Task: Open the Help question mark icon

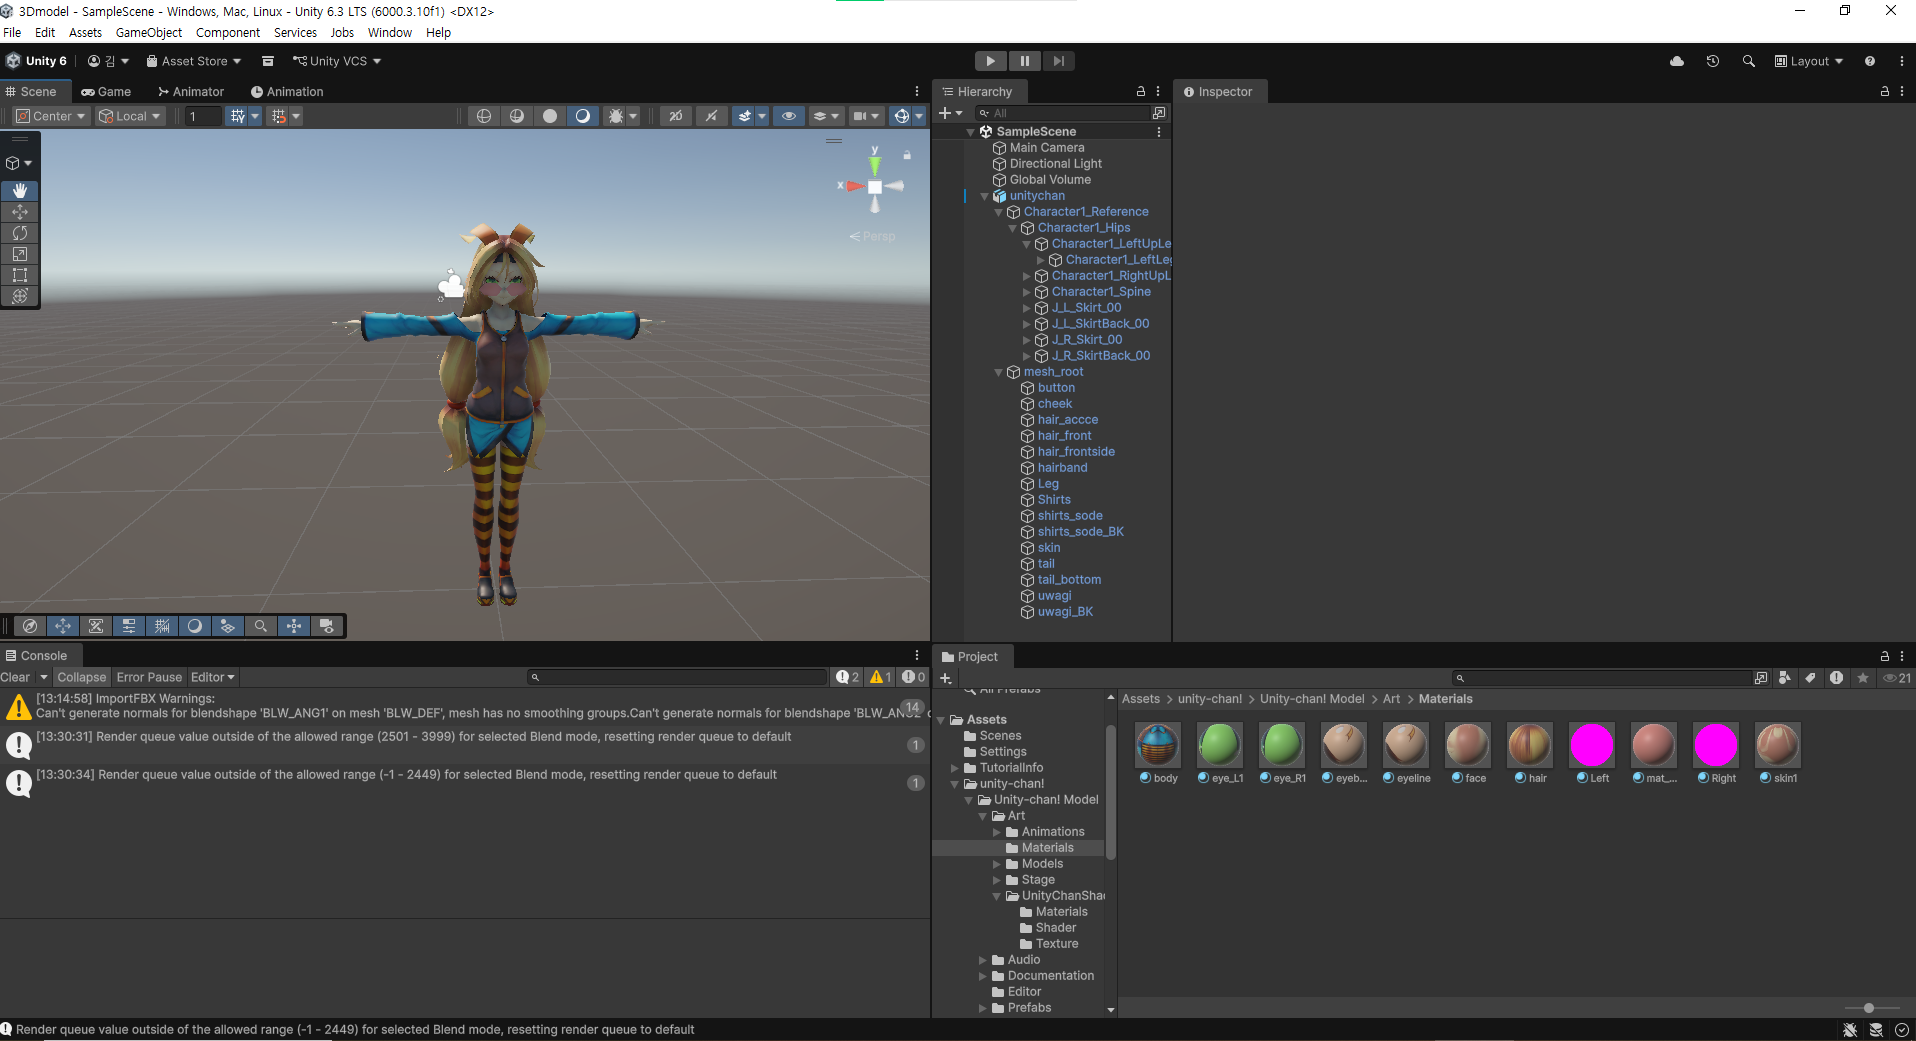Action: [1870, 61]
